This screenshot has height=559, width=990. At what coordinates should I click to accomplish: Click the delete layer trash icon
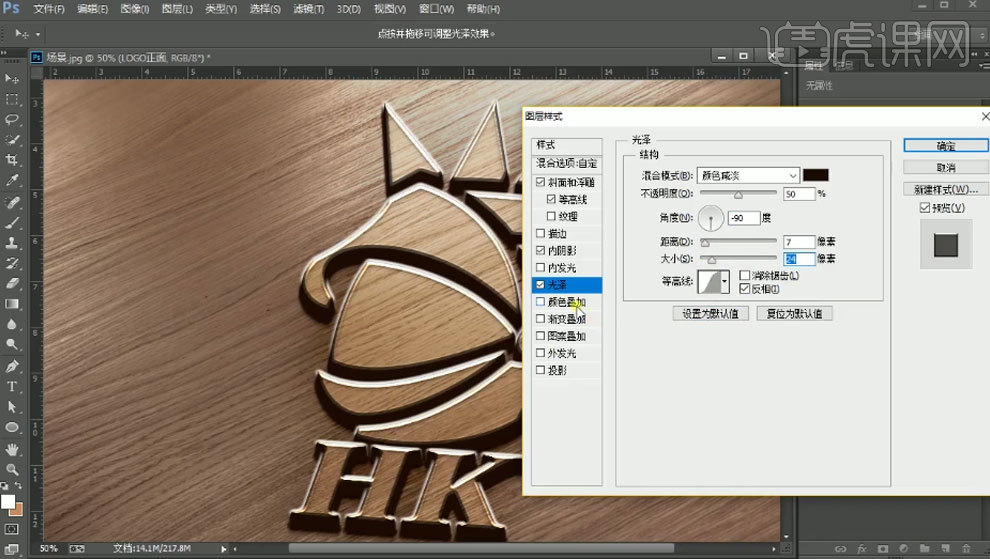966,549
